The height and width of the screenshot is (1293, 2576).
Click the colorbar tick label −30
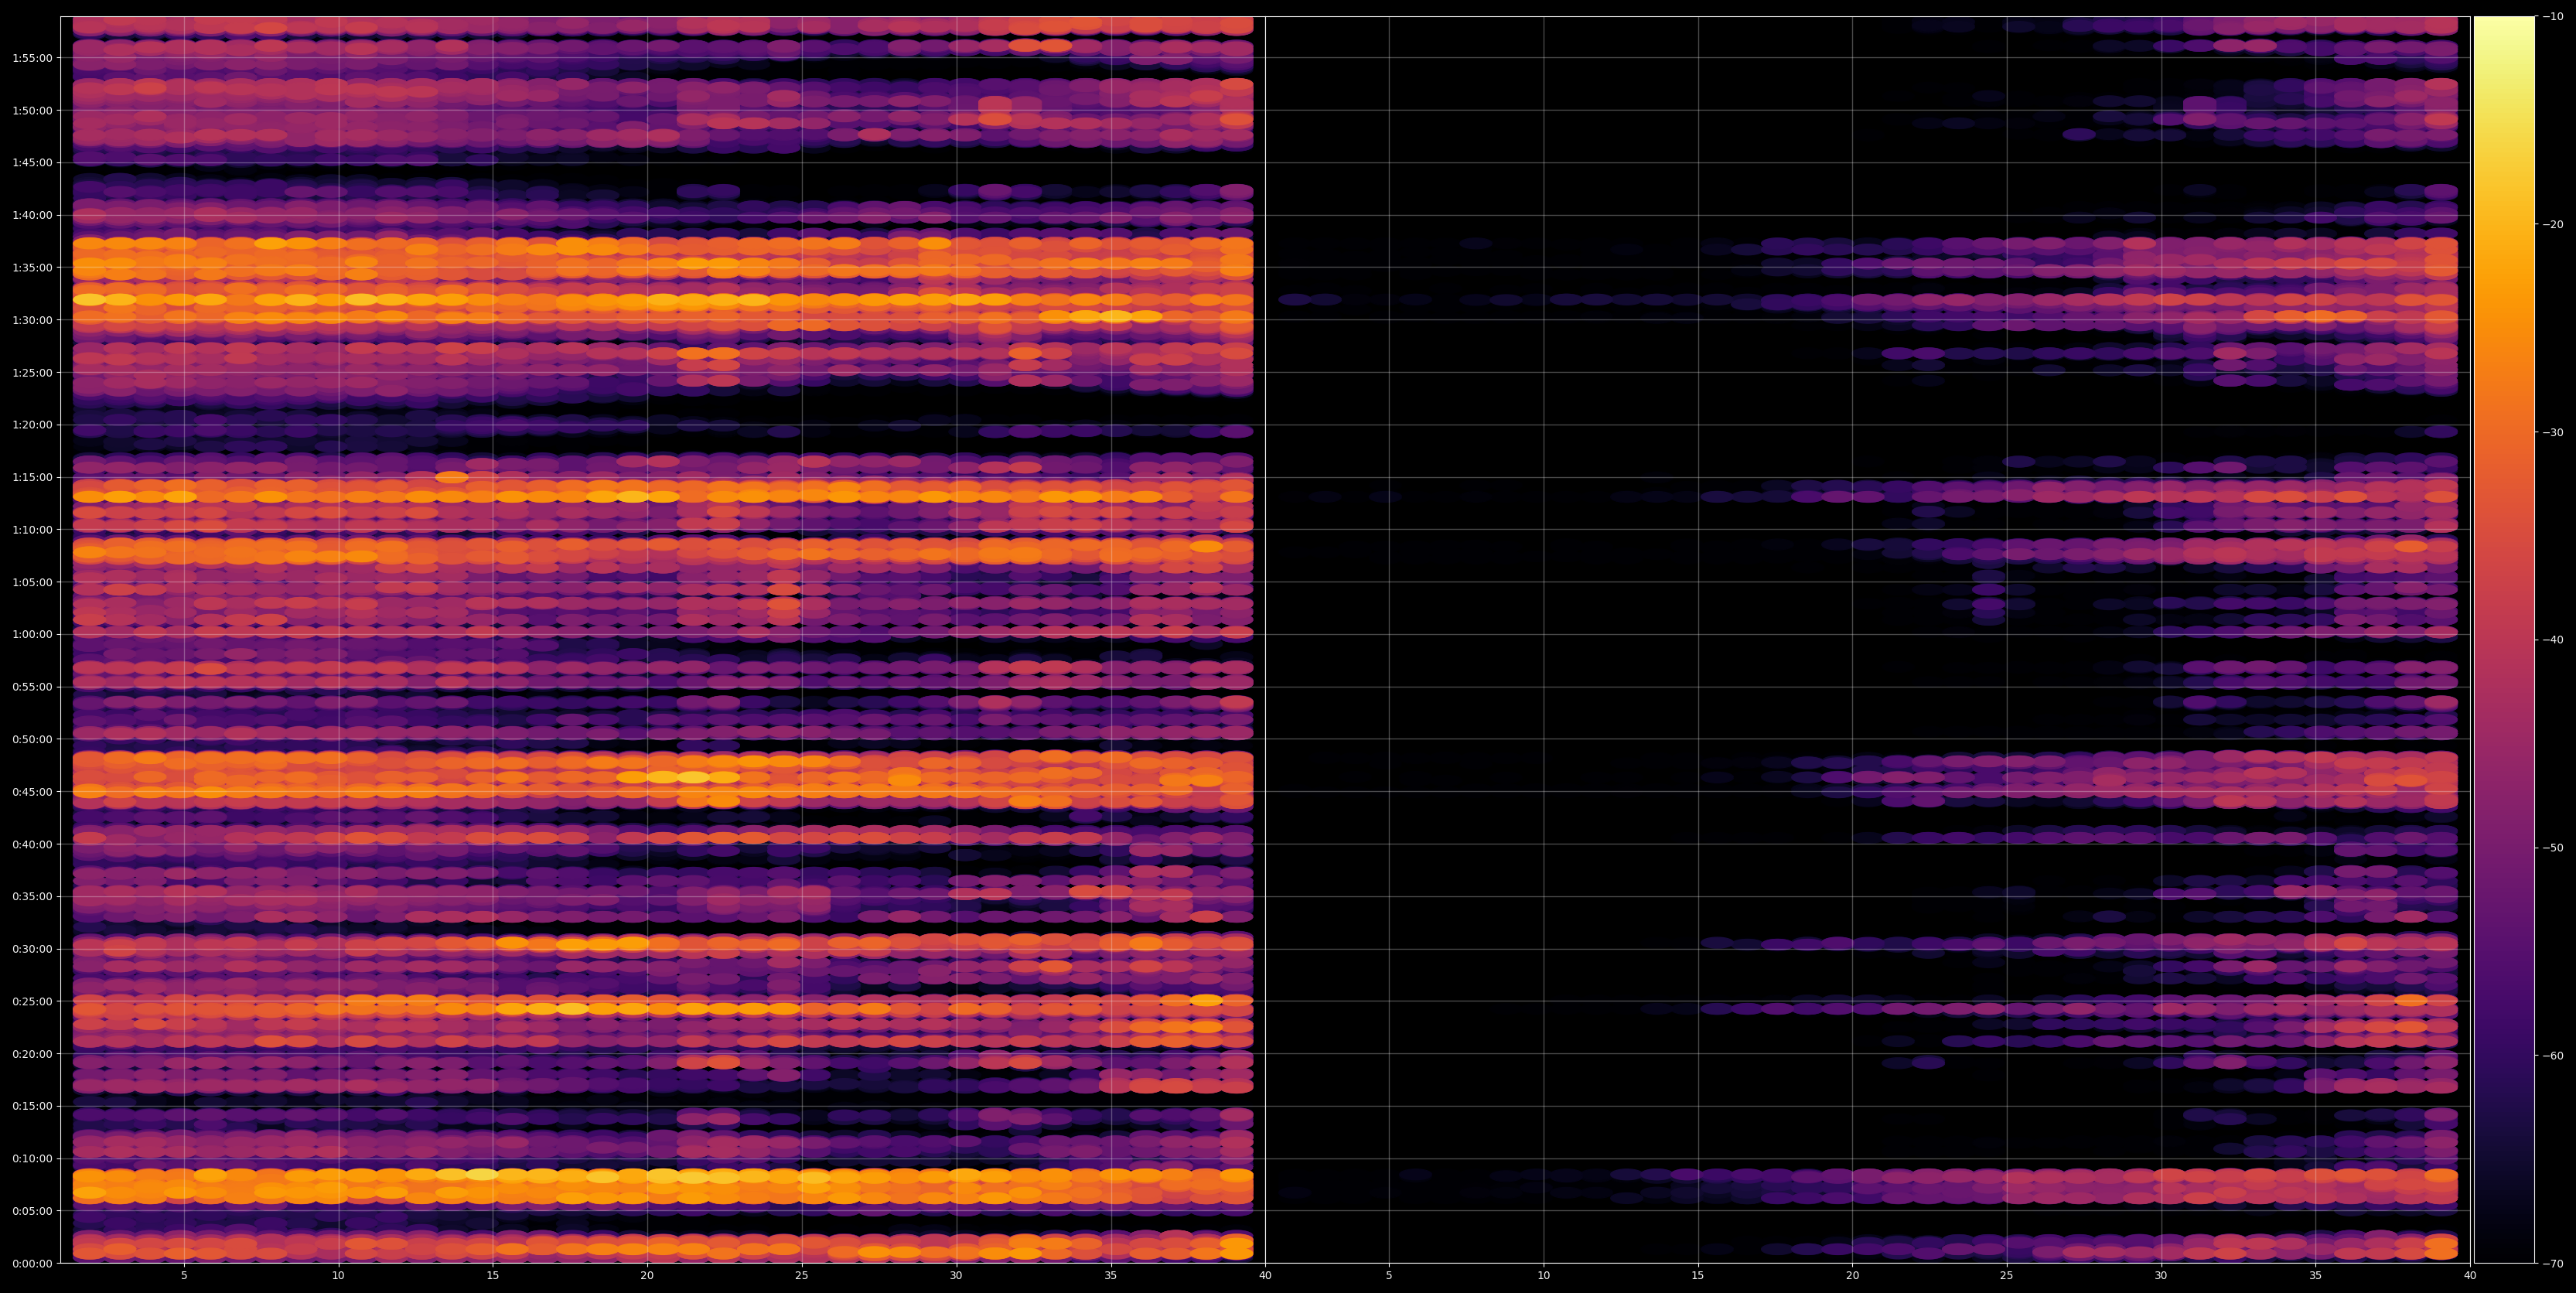2553,432
